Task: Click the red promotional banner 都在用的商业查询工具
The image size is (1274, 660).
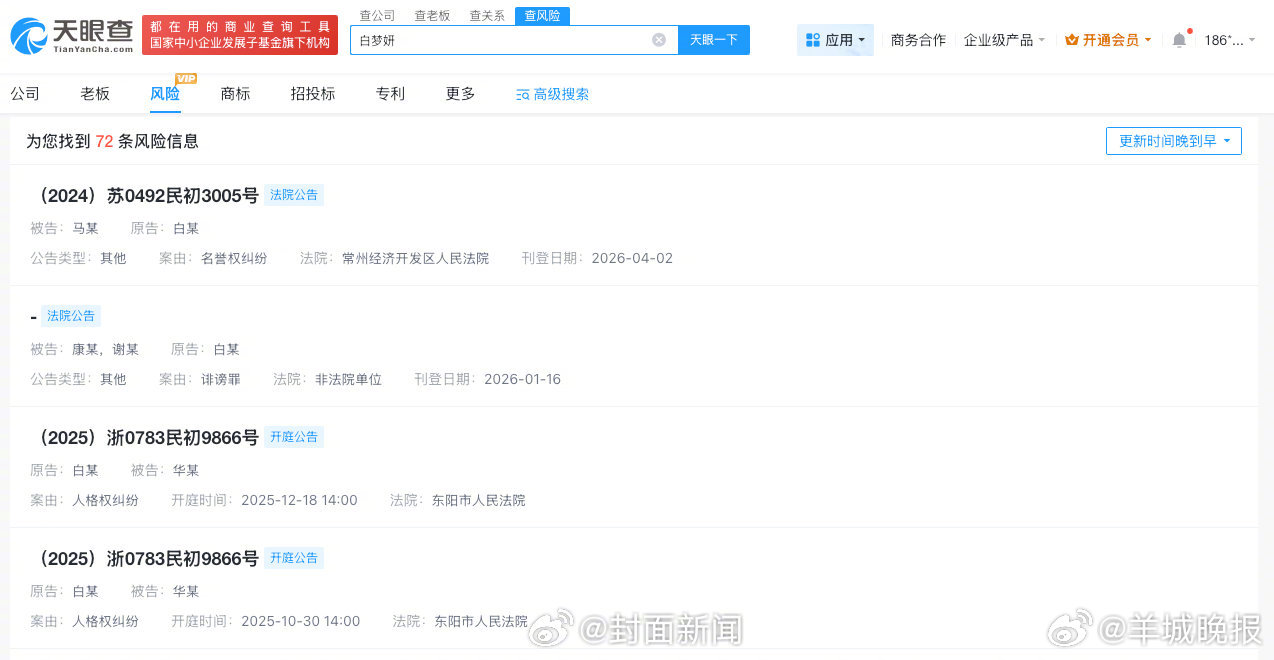Action: tap(240, 35)
